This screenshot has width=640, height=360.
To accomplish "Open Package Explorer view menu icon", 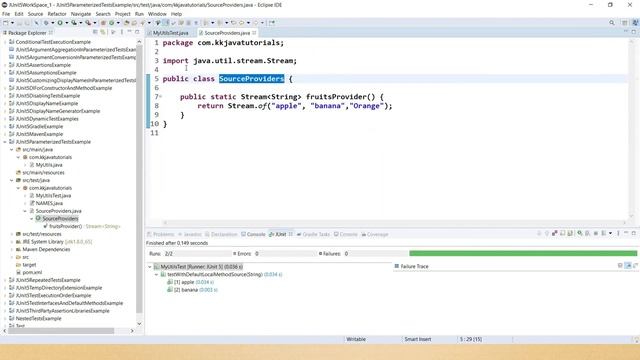I will pyautogui.click(x=122, y=32).
